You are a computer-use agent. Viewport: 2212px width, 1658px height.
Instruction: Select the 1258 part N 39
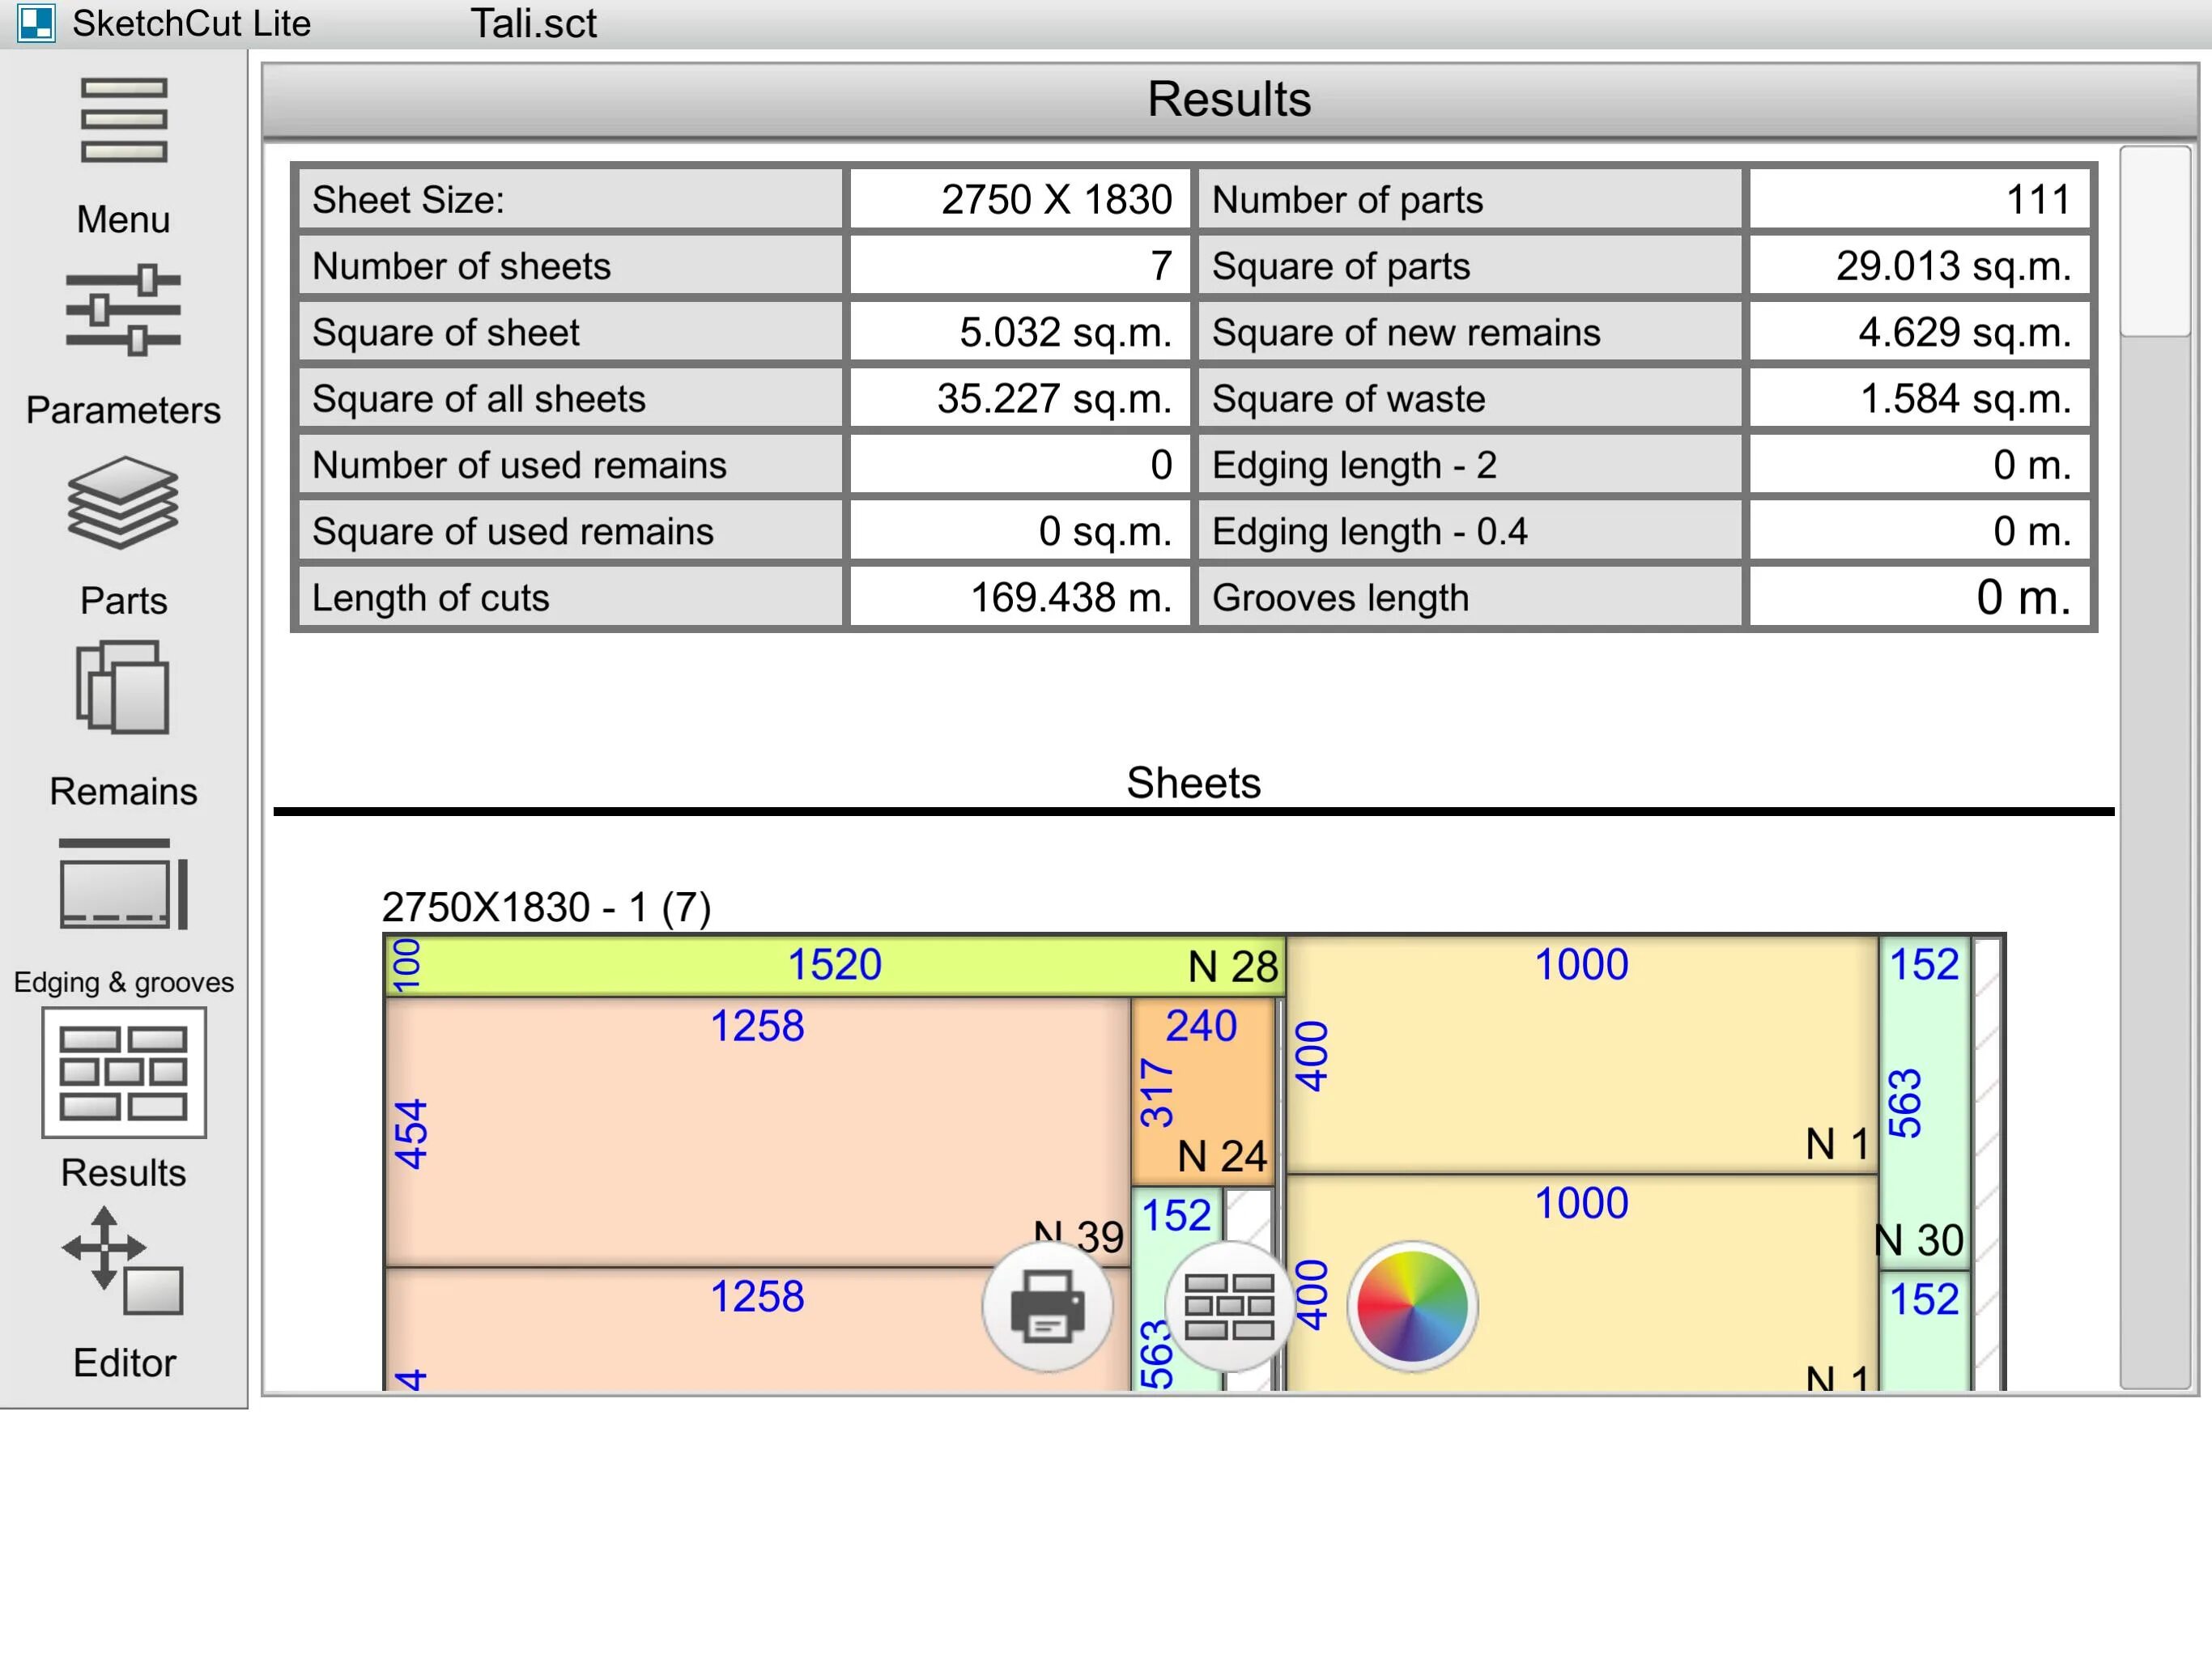pos(757,1132)
